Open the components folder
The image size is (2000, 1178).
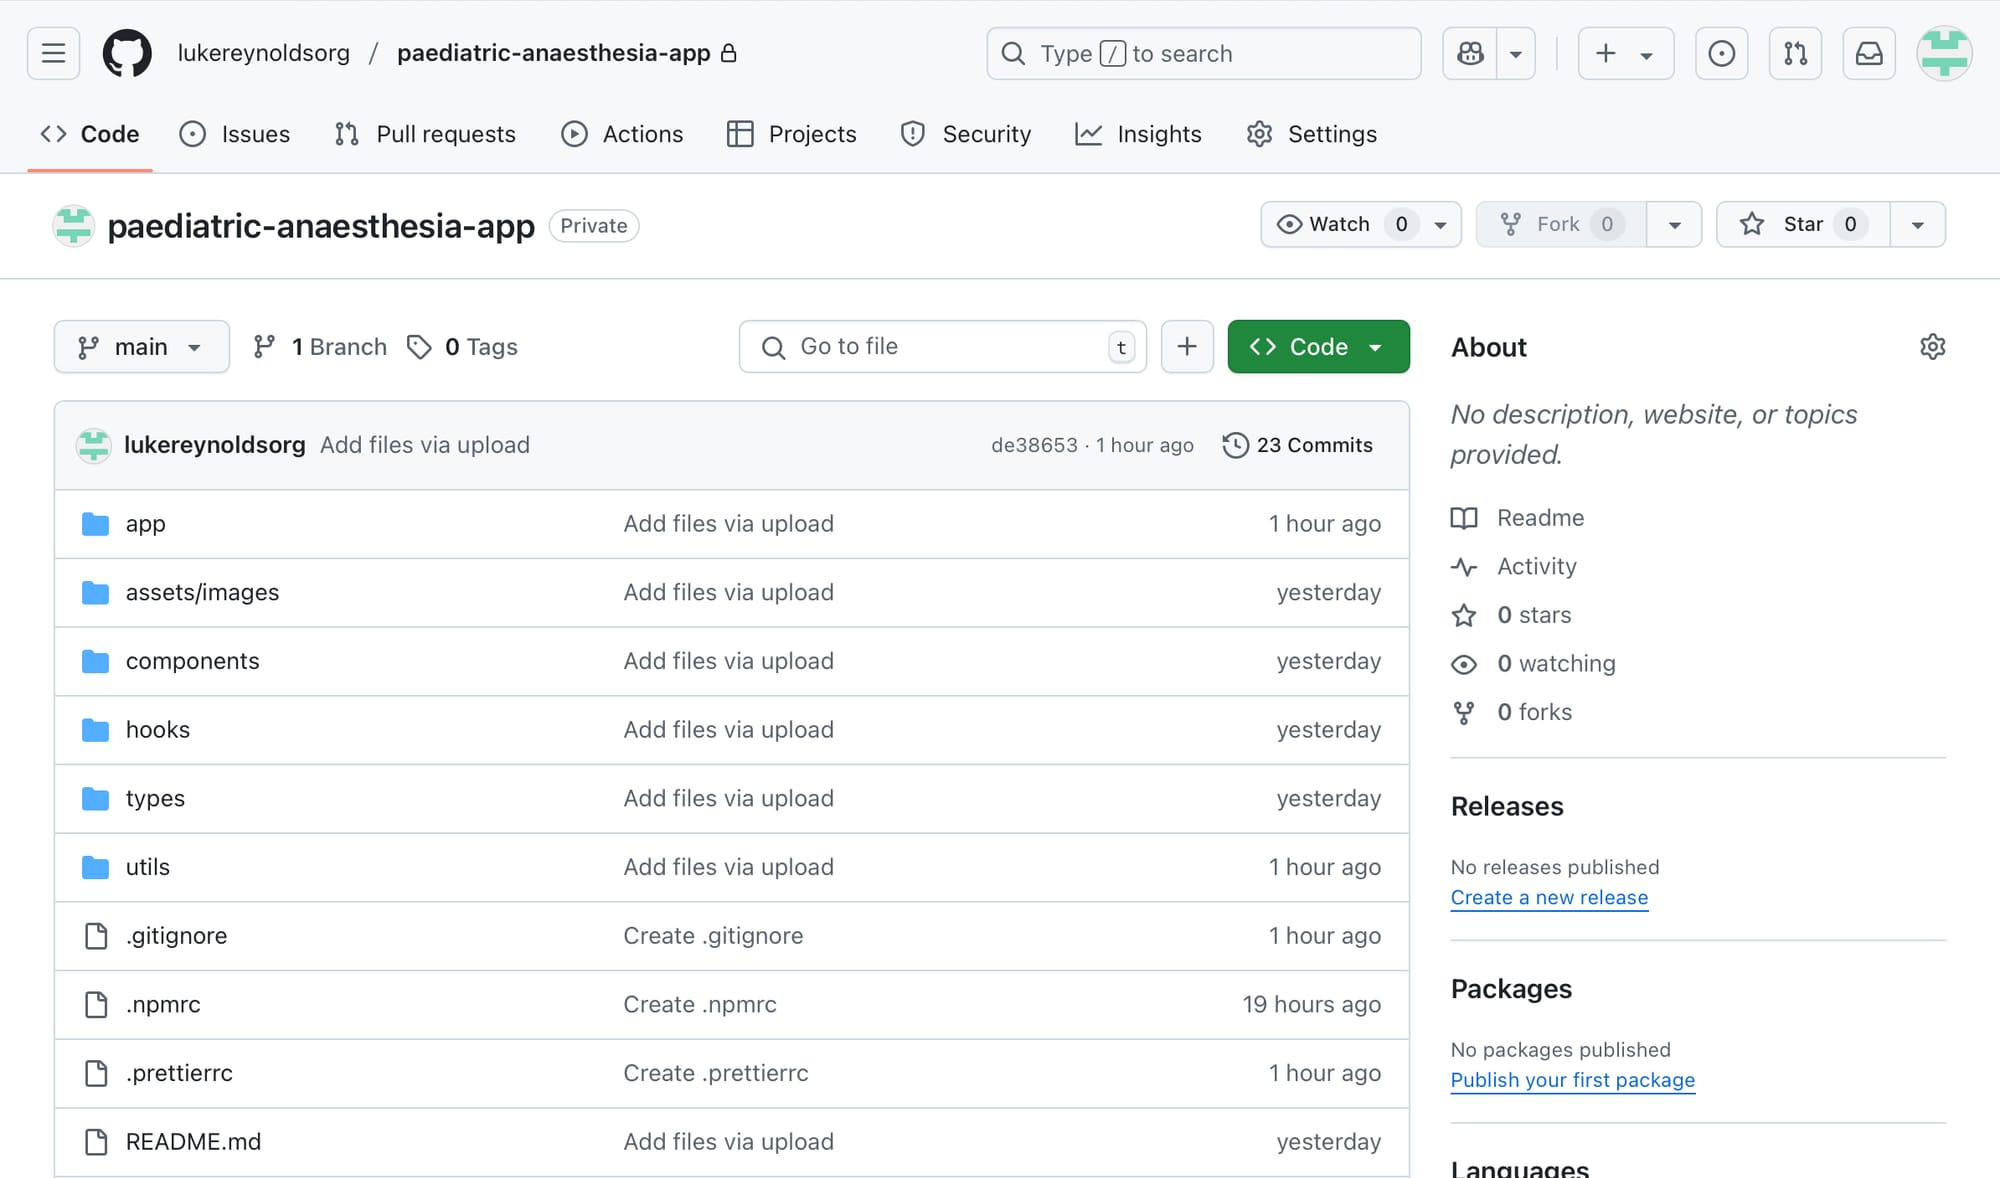click(x=192, y=661)
